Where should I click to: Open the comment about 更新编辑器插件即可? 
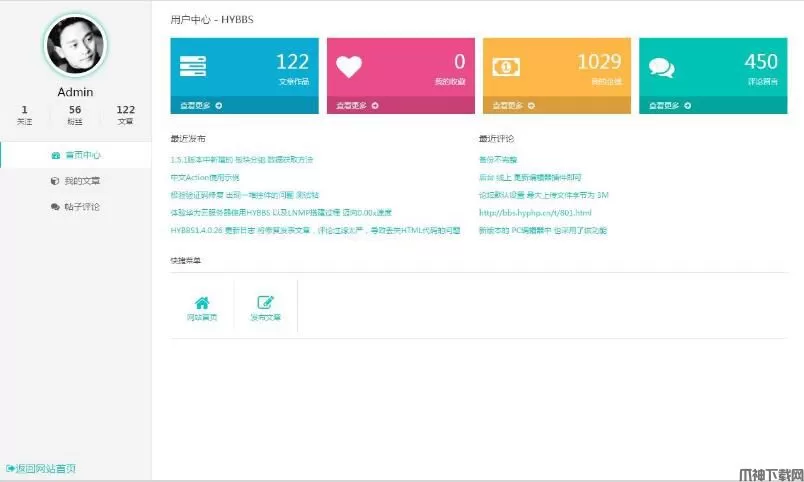530,177
